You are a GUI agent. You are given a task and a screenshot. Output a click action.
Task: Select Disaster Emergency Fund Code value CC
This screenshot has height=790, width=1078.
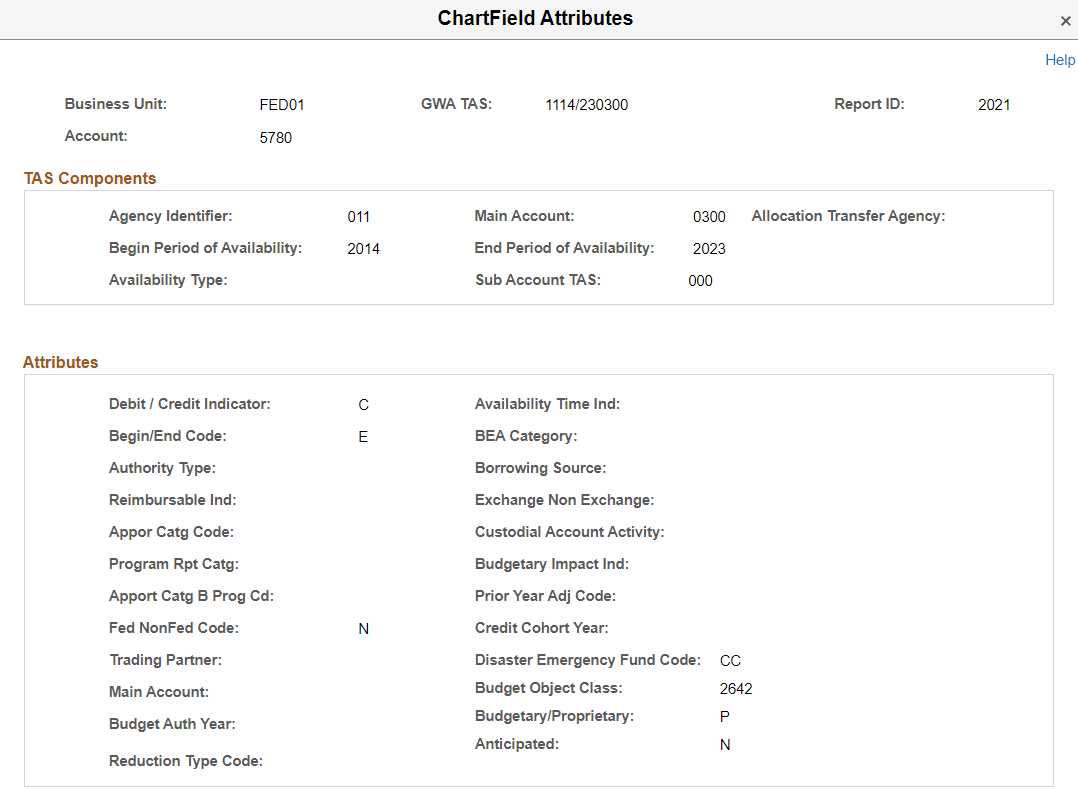coord(730,660)
